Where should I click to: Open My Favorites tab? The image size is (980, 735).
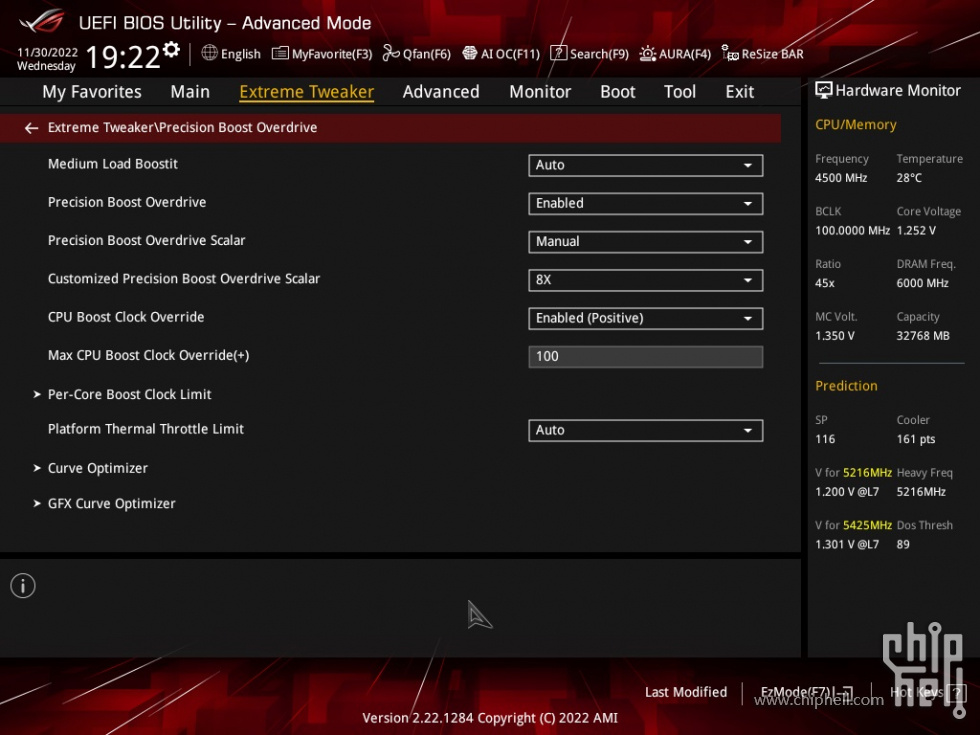[92, 92]
